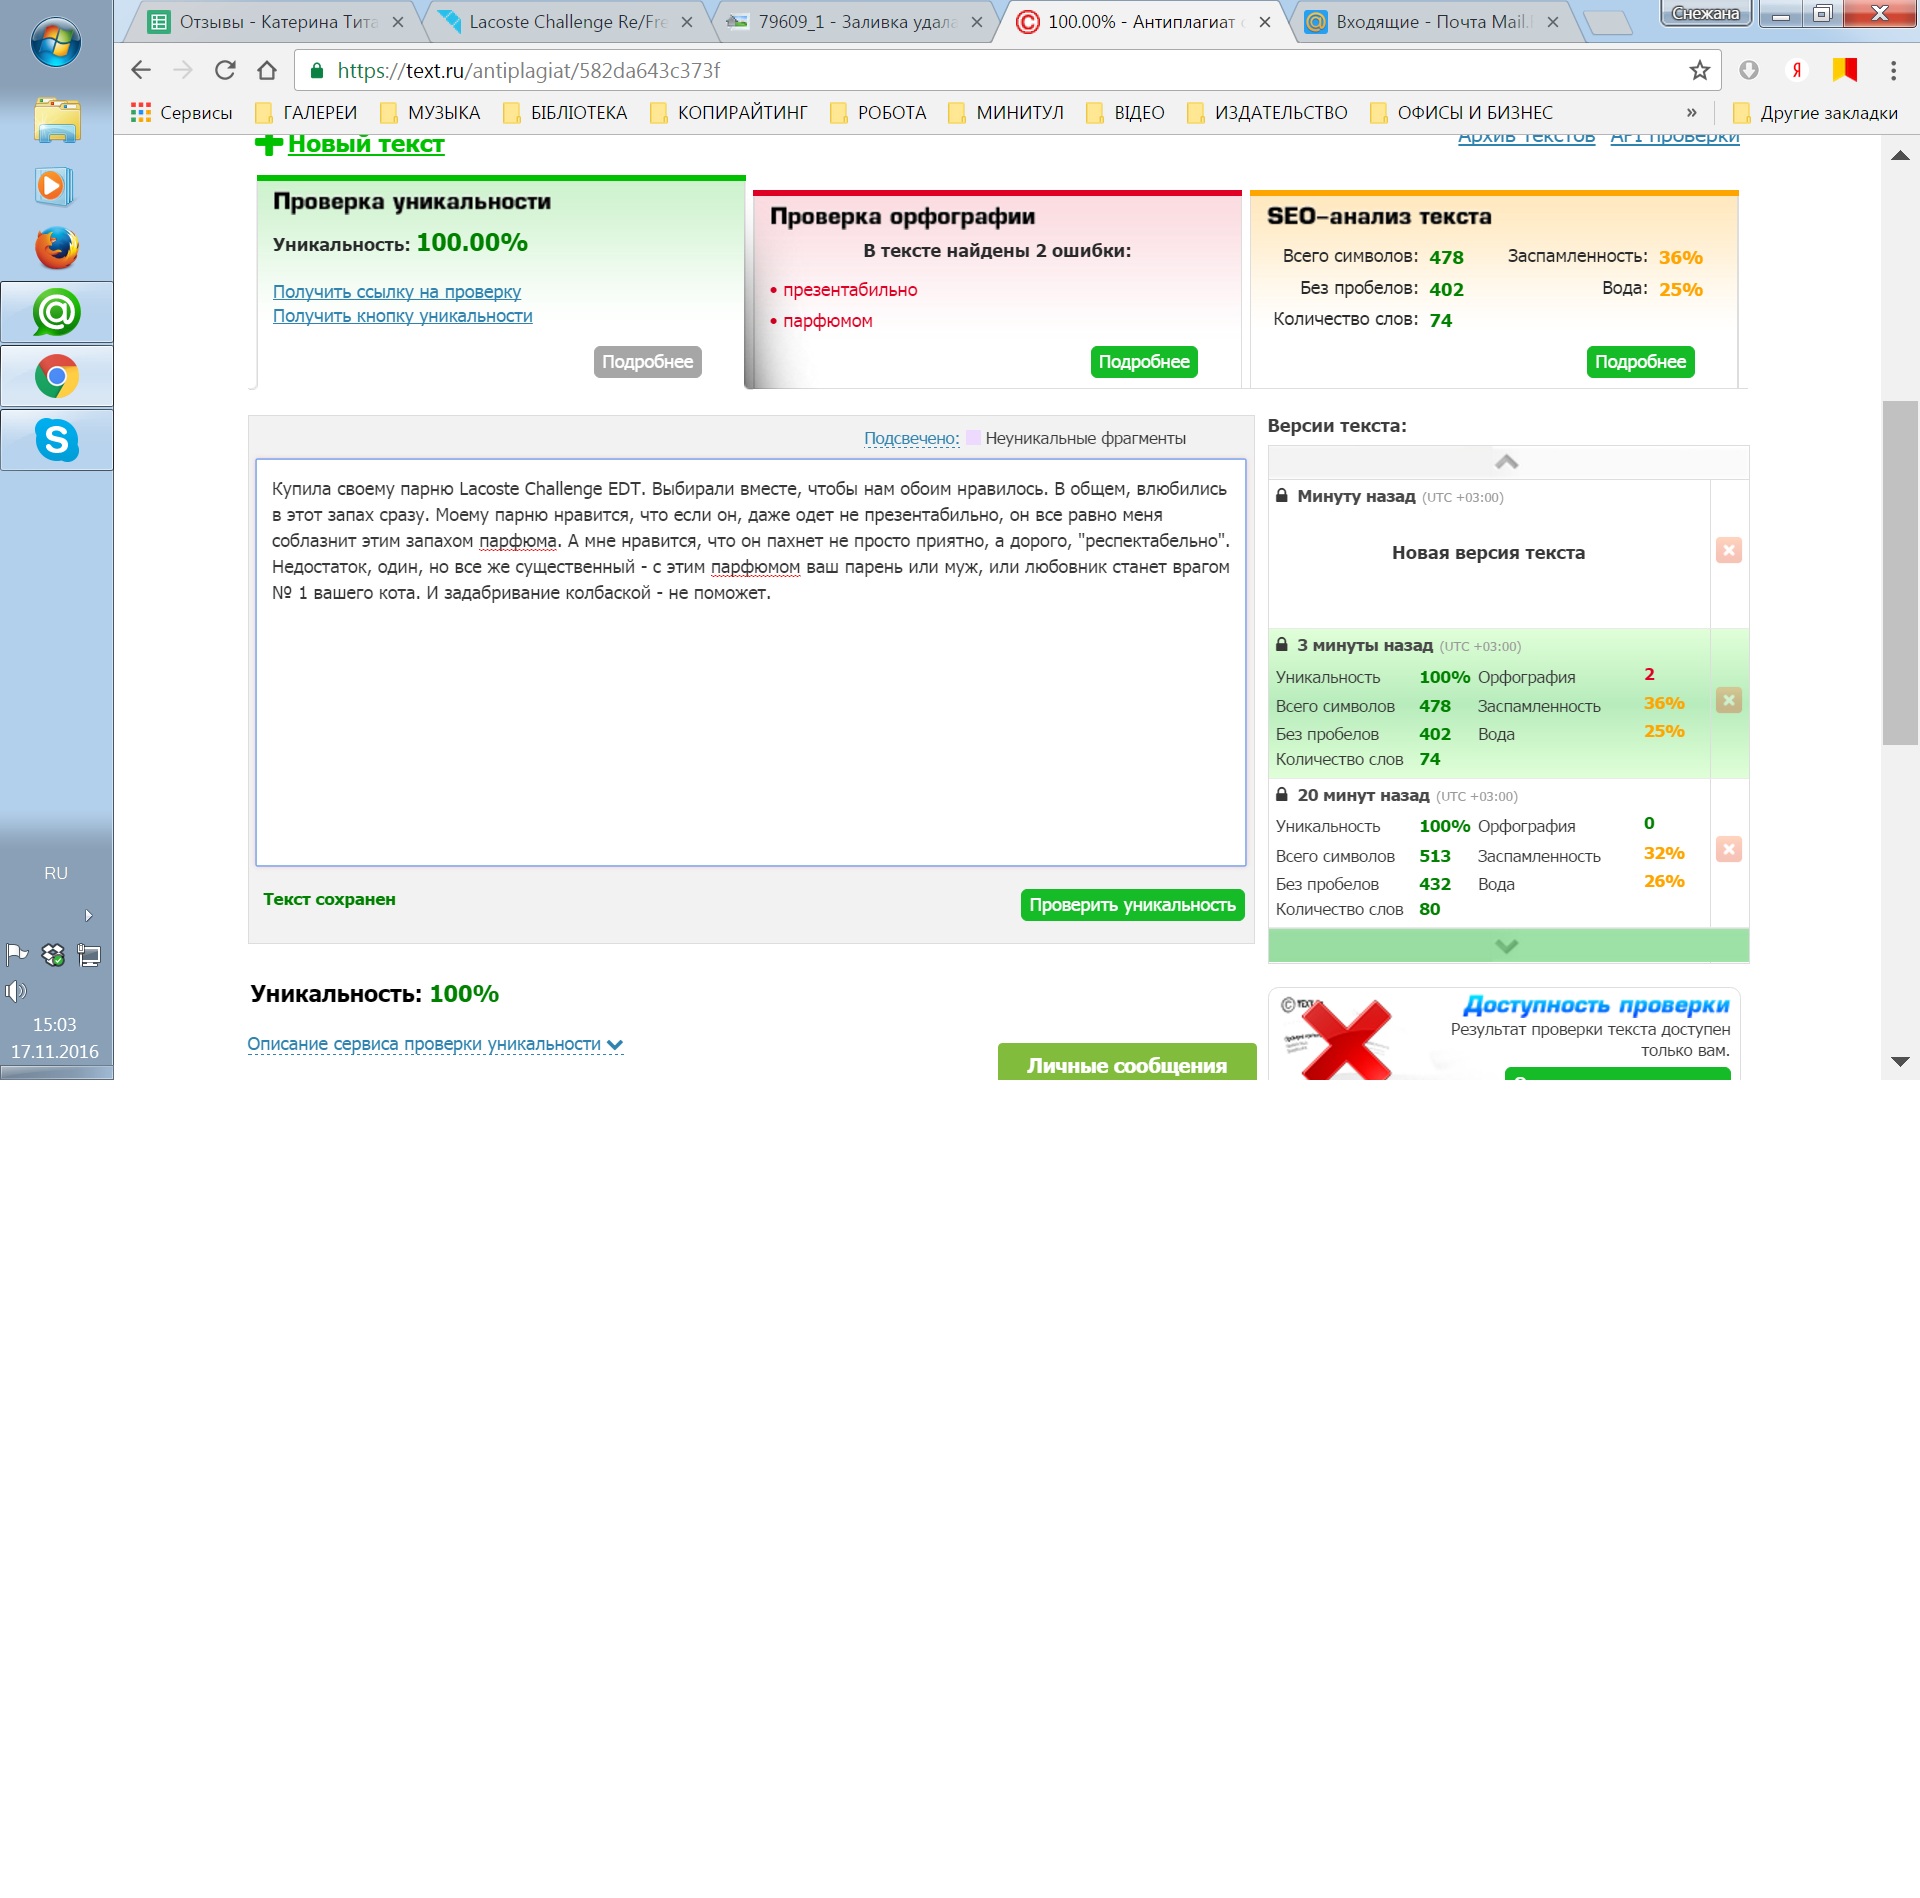Click the RU language indicator

[56, 873]
